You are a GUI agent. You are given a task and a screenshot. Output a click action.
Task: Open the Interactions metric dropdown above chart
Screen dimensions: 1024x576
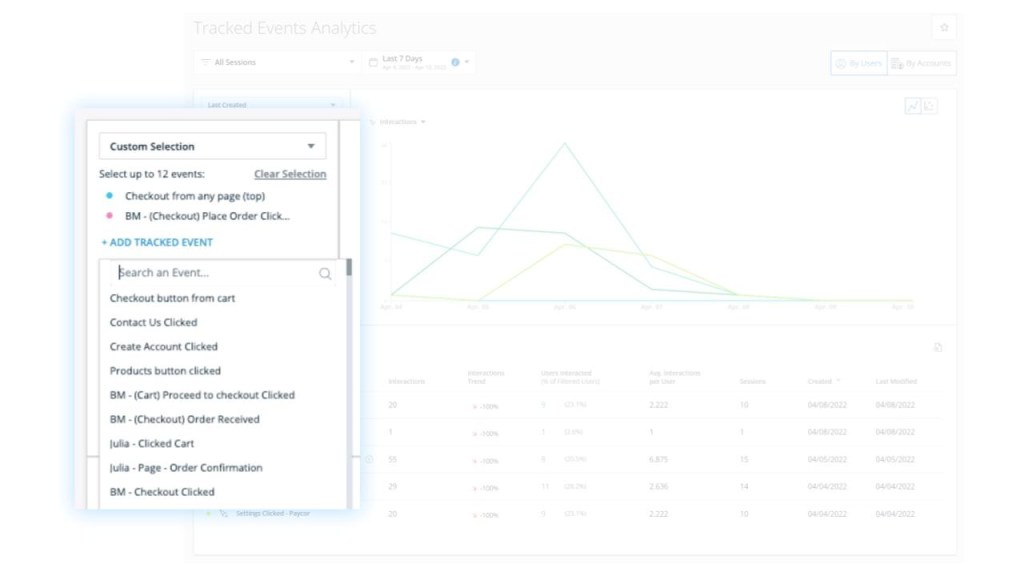click(400, 122)
